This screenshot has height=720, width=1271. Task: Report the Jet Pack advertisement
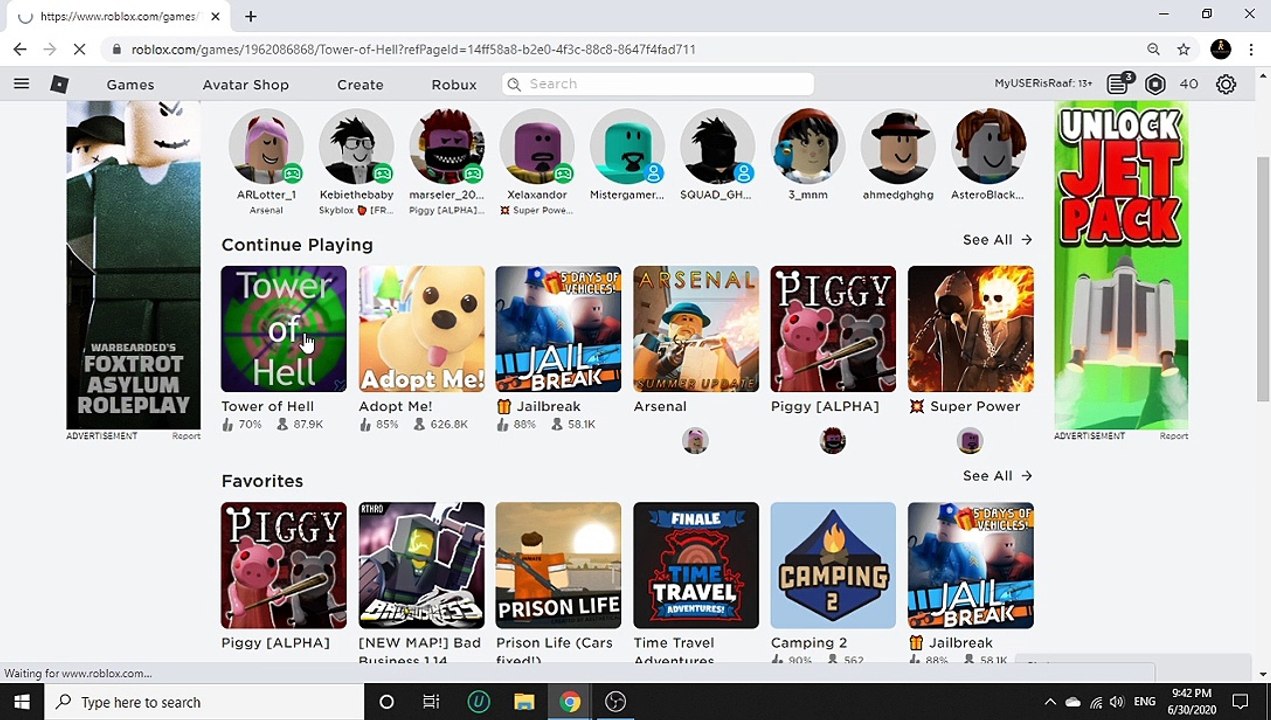coord(1174,436)
